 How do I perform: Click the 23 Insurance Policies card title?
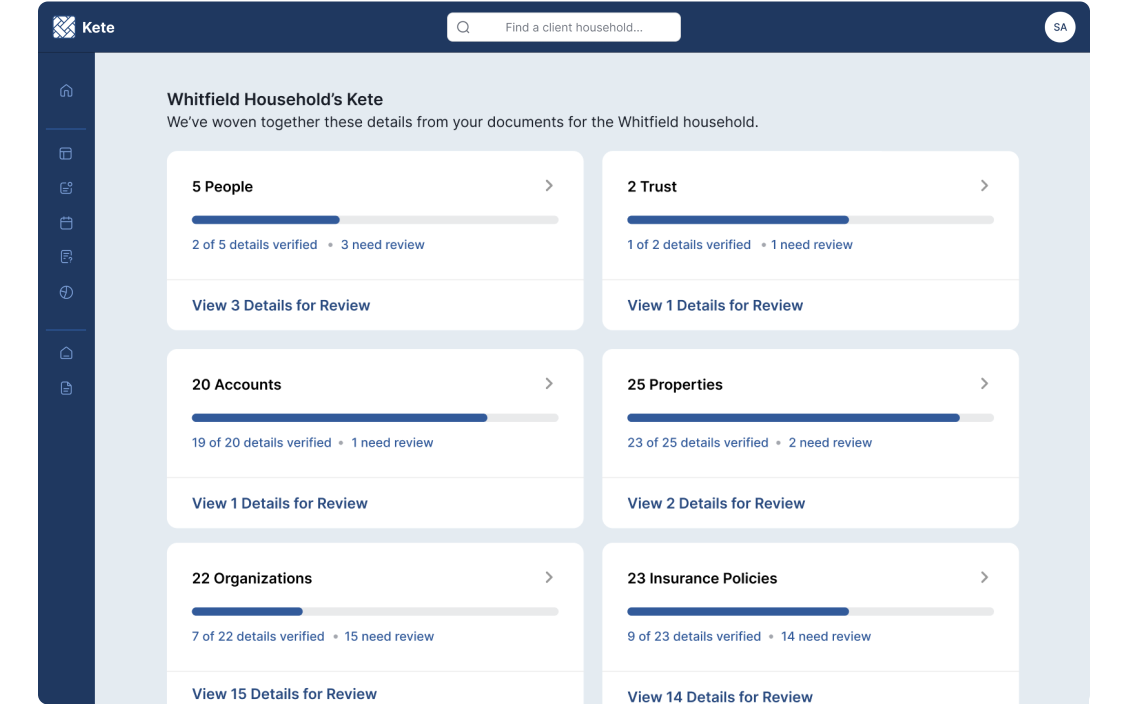pyautogui.click(x=702, y=578)
